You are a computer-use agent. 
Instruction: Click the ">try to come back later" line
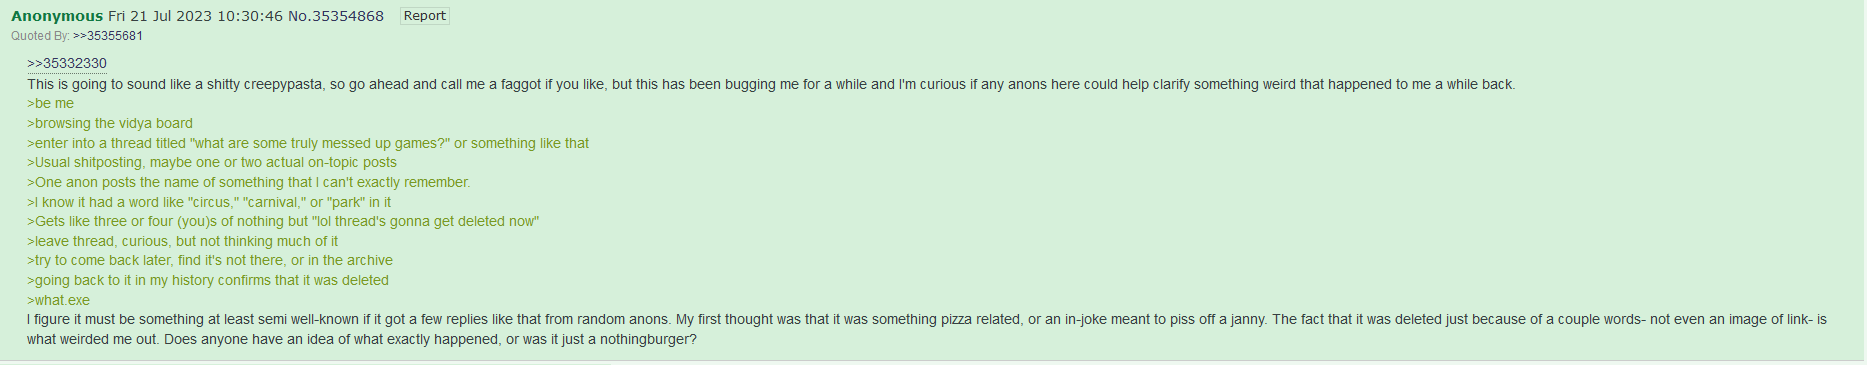click(210, 261)
